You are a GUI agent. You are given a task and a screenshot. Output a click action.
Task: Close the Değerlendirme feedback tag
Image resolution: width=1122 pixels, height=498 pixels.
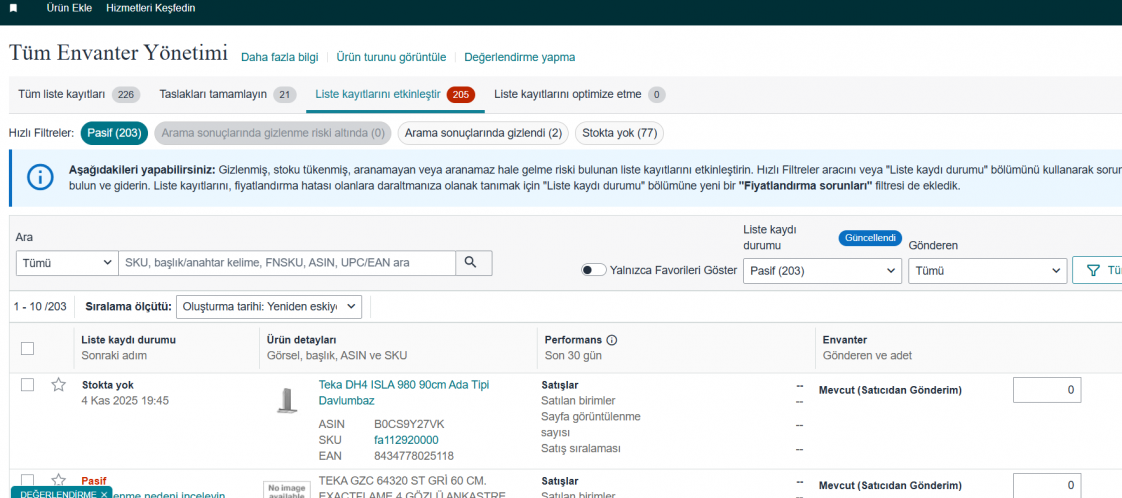104,494
